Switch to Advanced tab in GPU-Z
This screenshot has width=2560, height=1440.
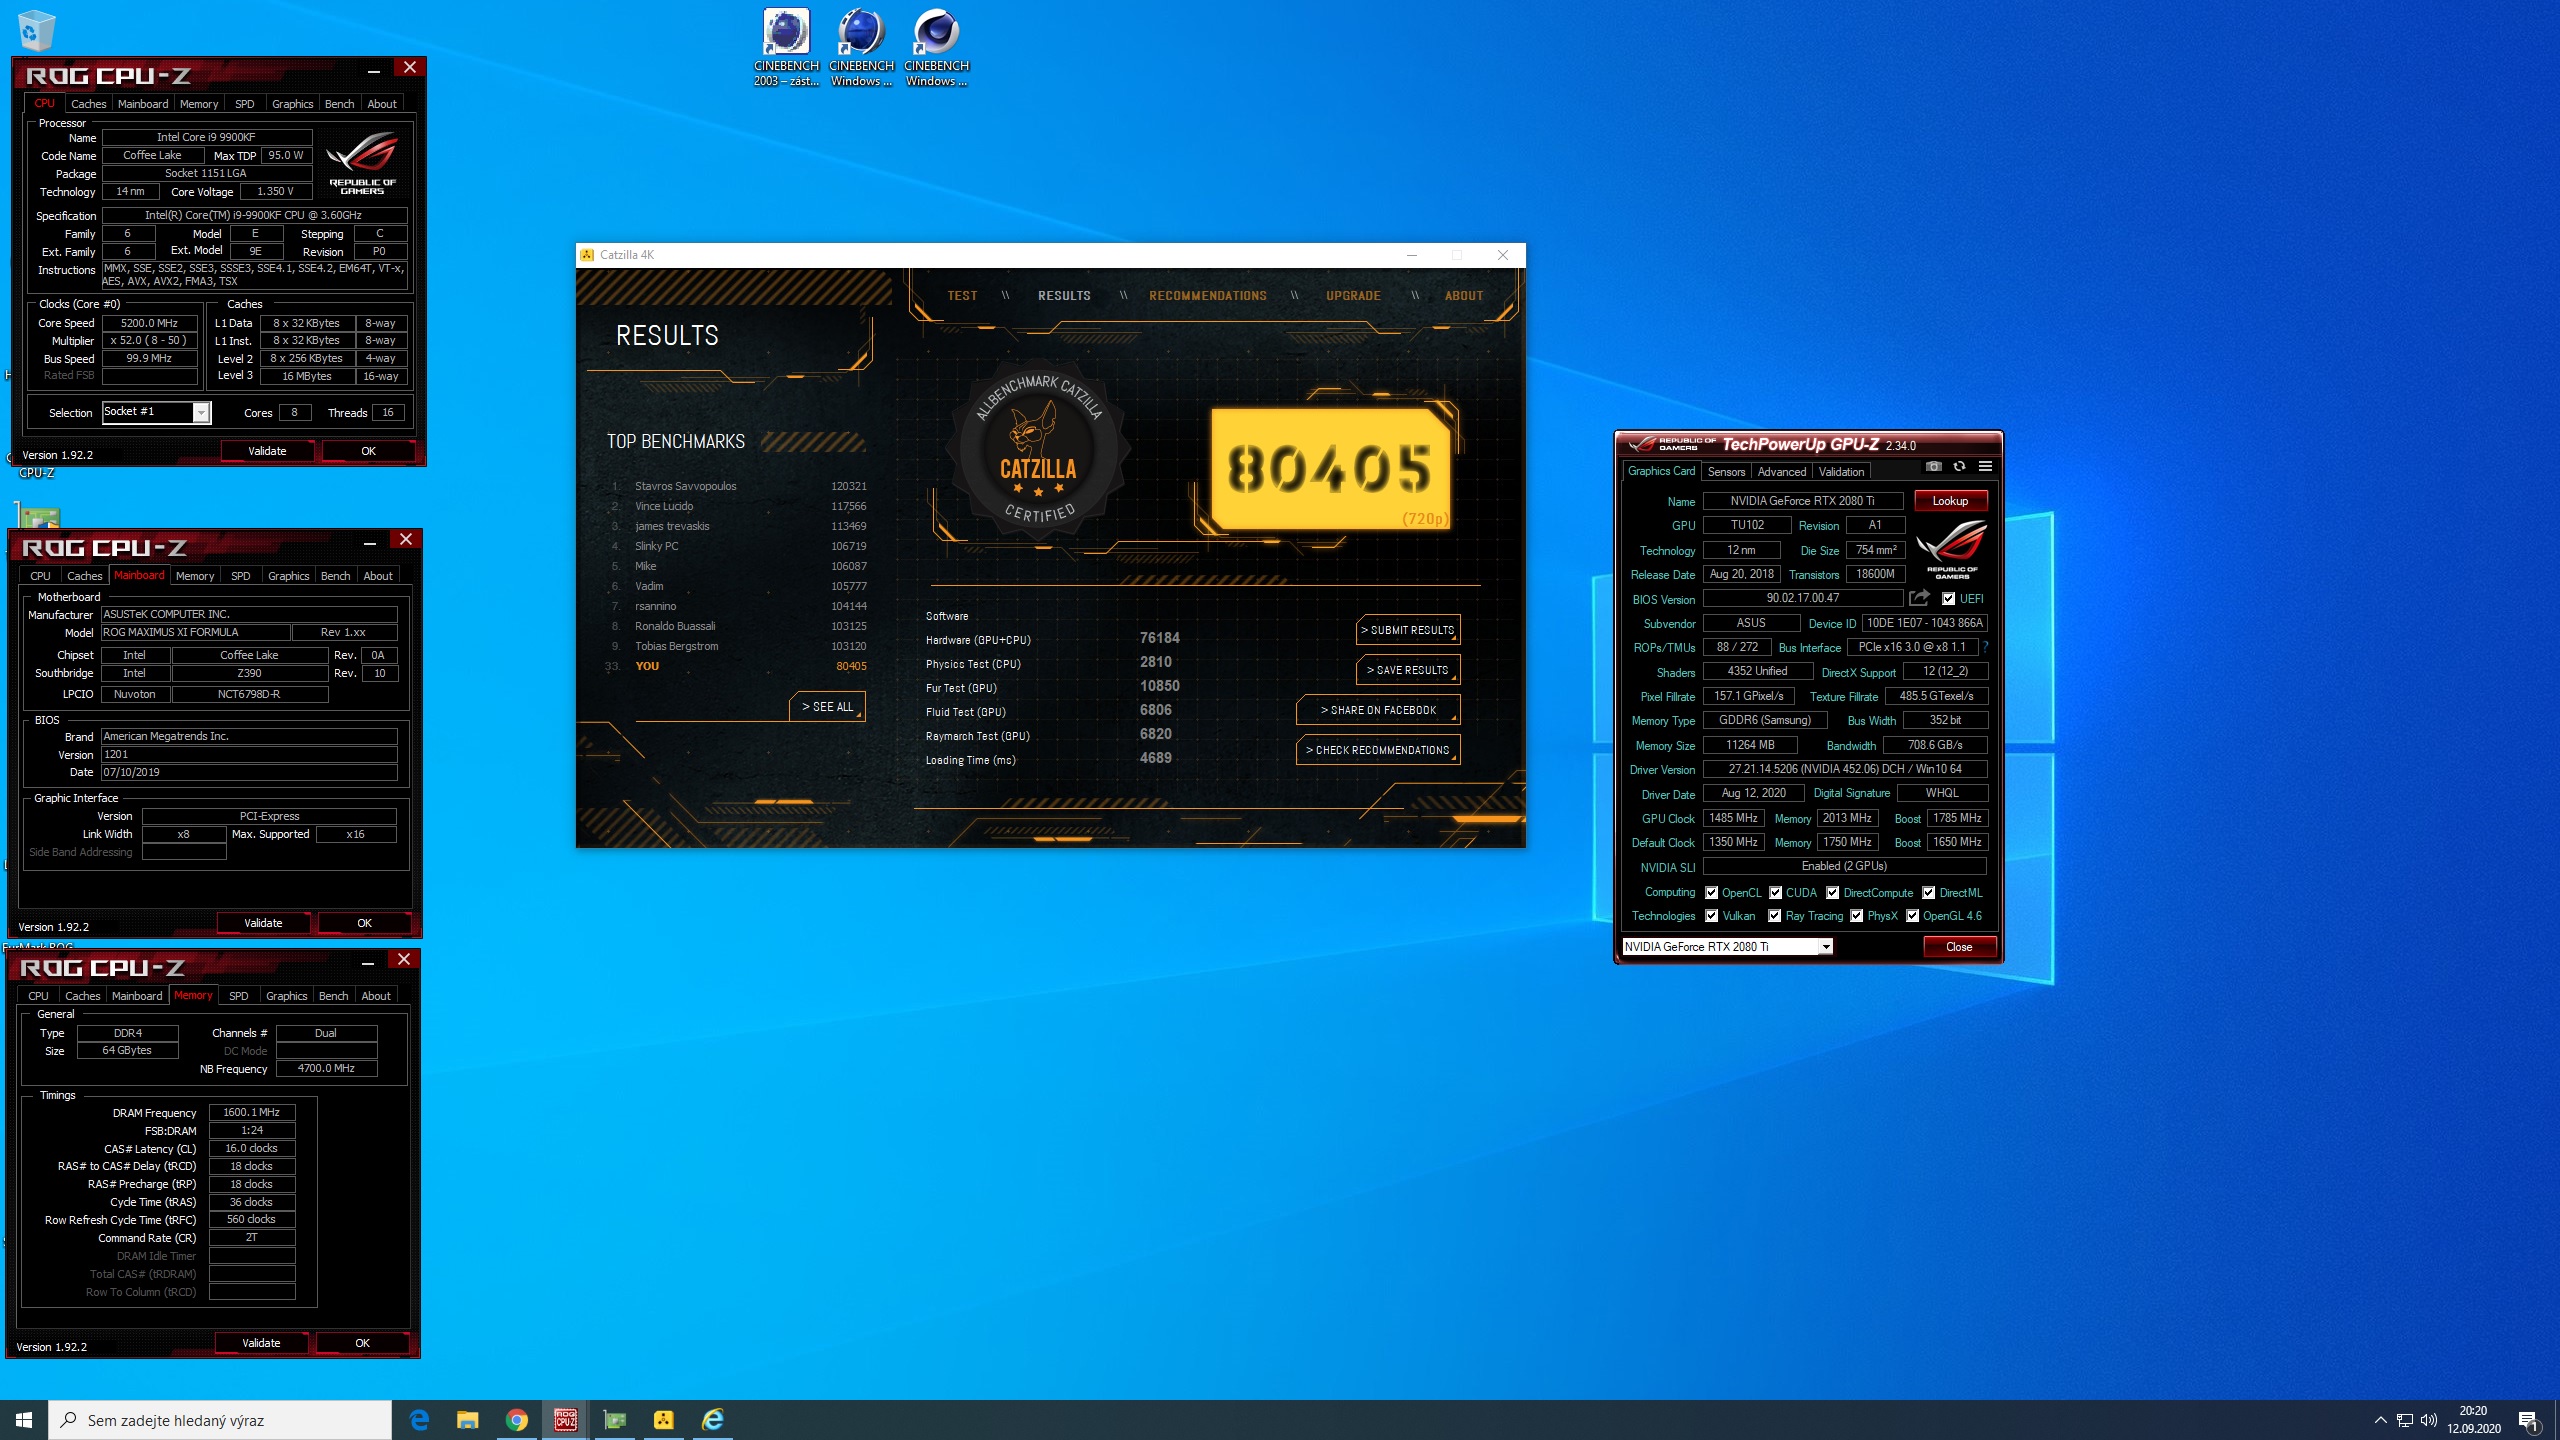1781,471
